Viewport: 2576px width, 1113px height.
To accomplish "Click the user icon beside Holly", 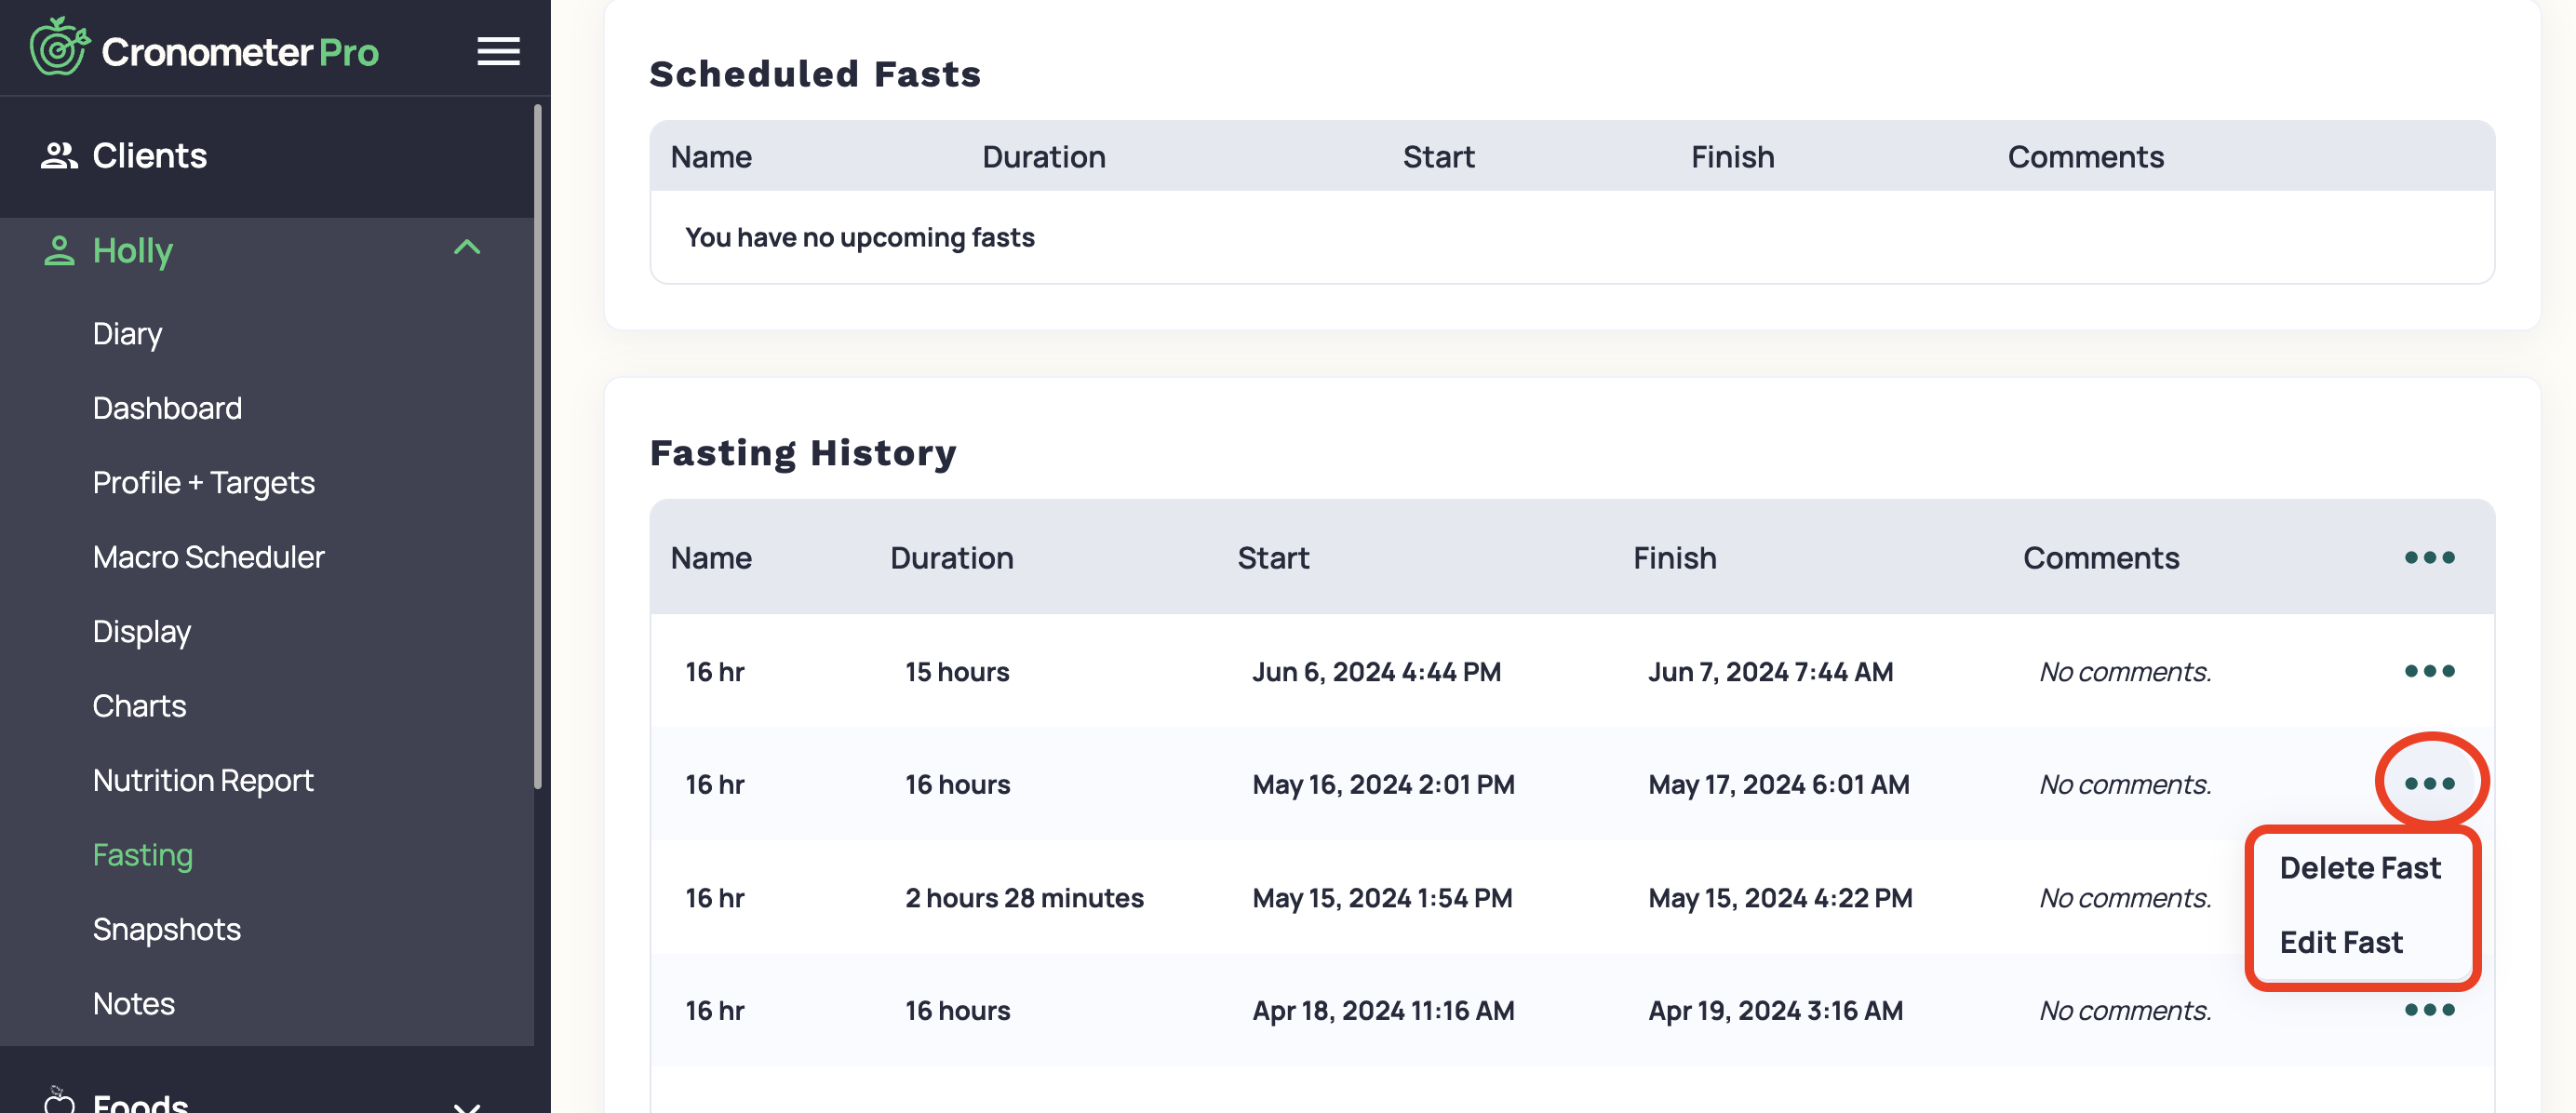I will (59, 251).
